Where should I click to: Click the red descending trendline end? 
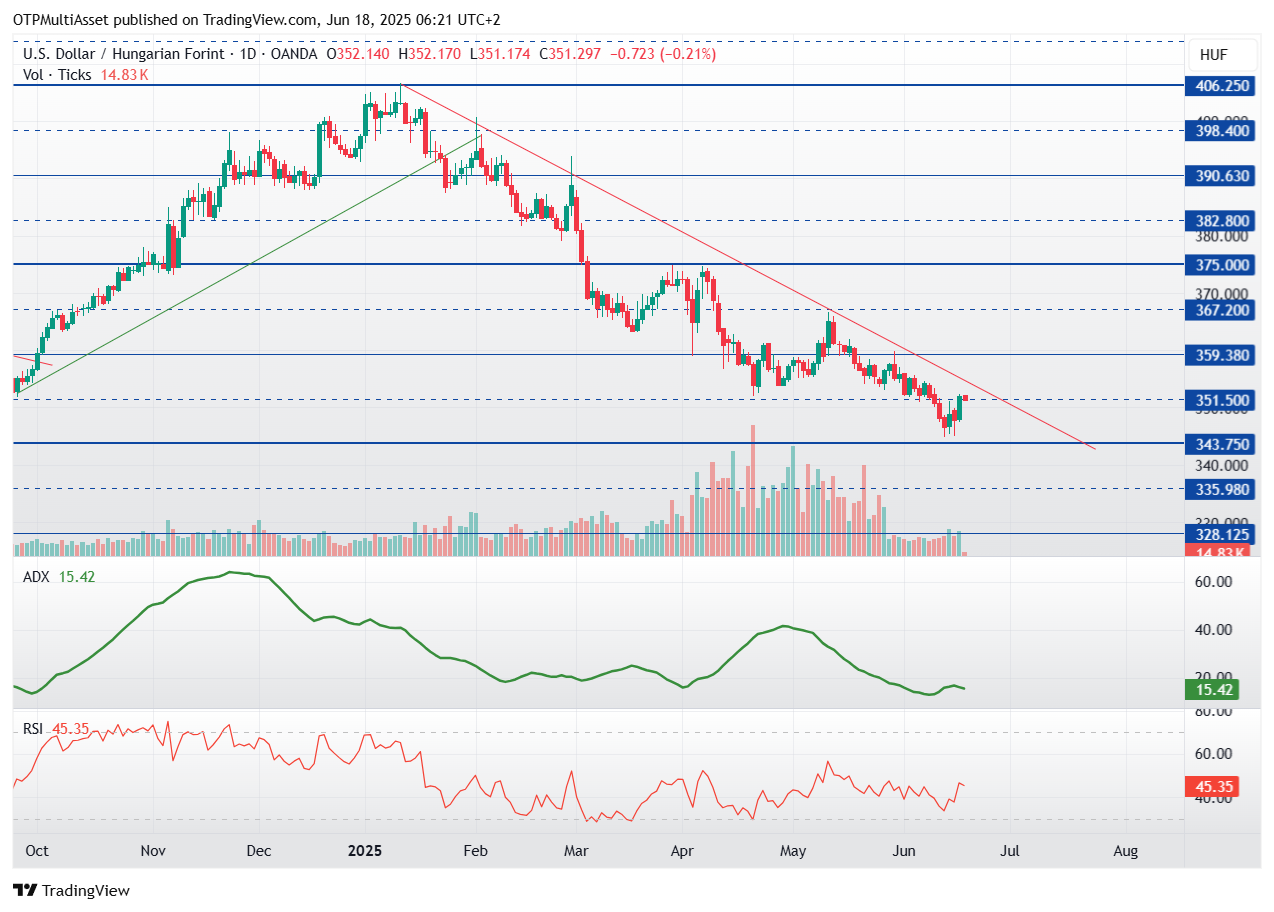pyautogui.click(x=1094, y=448)
